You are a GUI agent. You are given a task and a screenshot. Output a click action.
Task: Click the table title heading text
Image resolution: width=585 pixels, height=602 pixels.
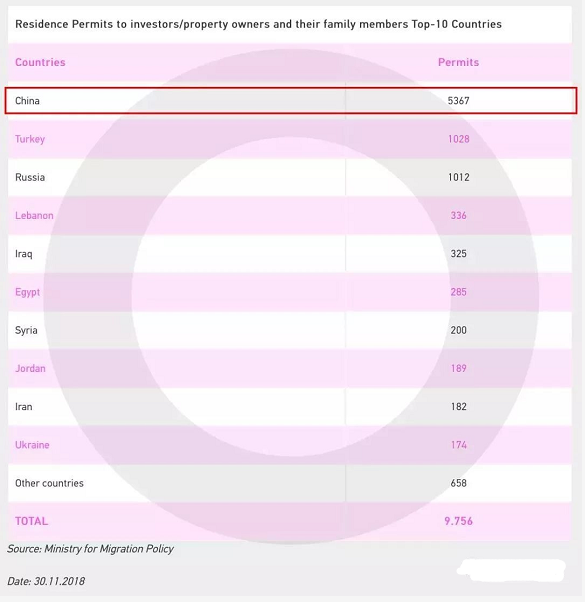tap(258, 24)
